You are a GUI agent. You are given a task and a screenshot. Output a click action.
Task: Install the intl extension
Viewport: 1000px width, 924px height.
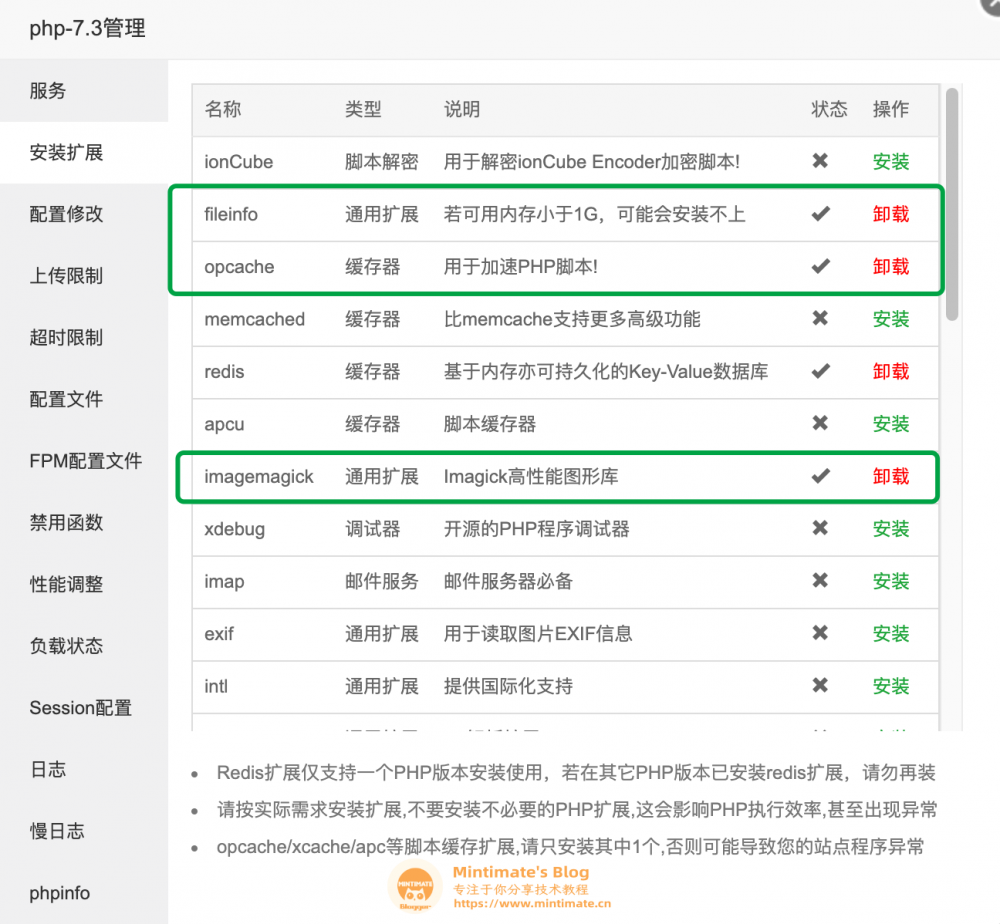(891, 686)
